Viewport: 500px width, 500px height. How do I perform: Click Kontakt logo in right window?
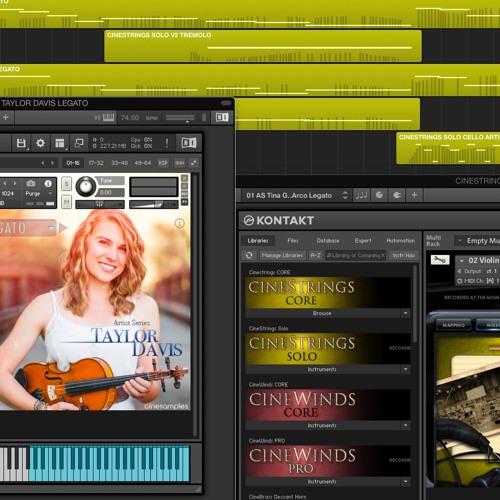click(279, 220)
